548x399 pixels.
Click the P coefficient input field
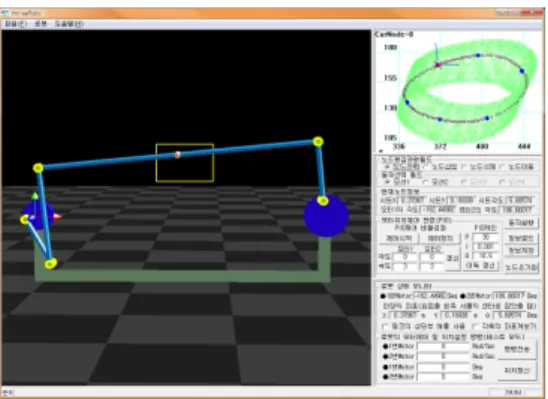pyautogui.click(x=485, y=237)
